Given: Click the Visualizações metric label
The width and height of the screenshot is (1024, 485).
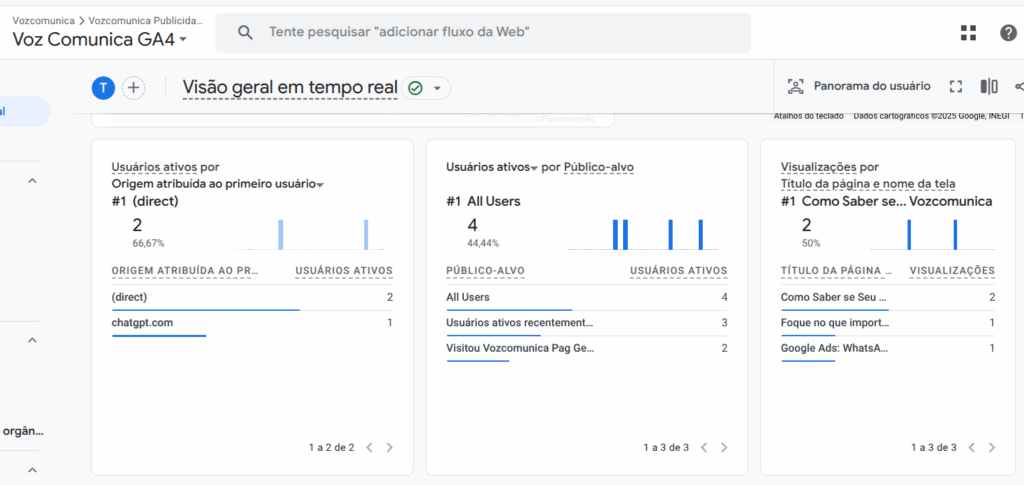Looking at the screenshot, I should (x=819, y=167).
